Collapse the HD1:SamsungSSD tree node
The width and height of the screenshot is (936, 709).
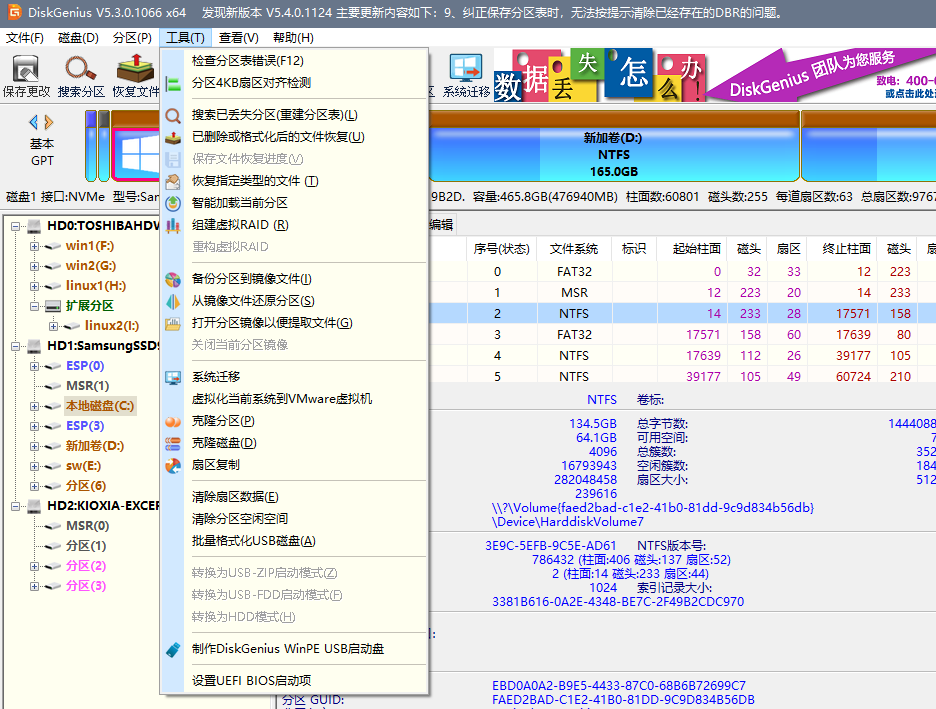click(x=16, y=346)
